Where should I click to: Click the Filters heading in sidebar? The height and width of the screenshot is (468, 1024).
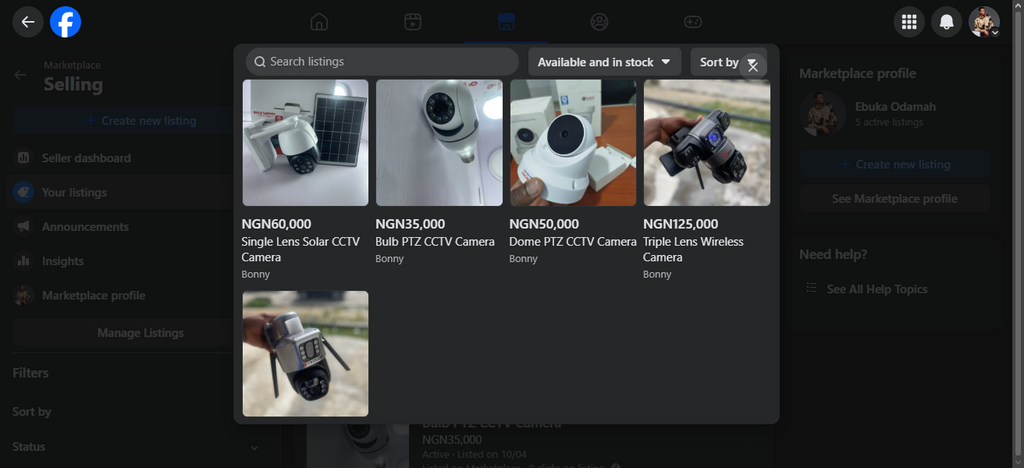tap(31, 373)
